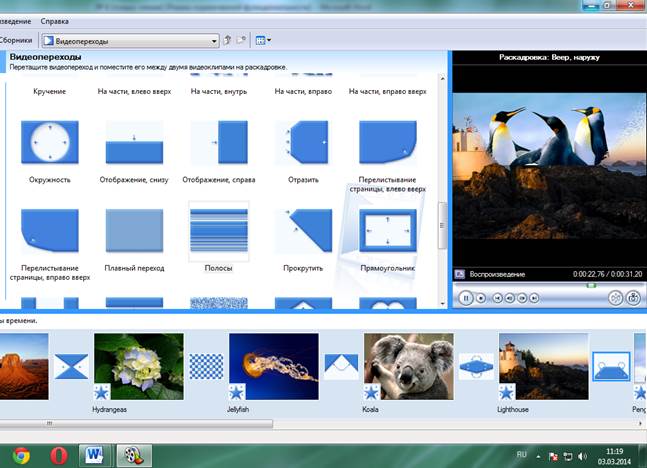Select transition cell between Jellyfish and Koala
This screenshot has height=468, width=647.
pyautogui.click(x=341, y=366)
